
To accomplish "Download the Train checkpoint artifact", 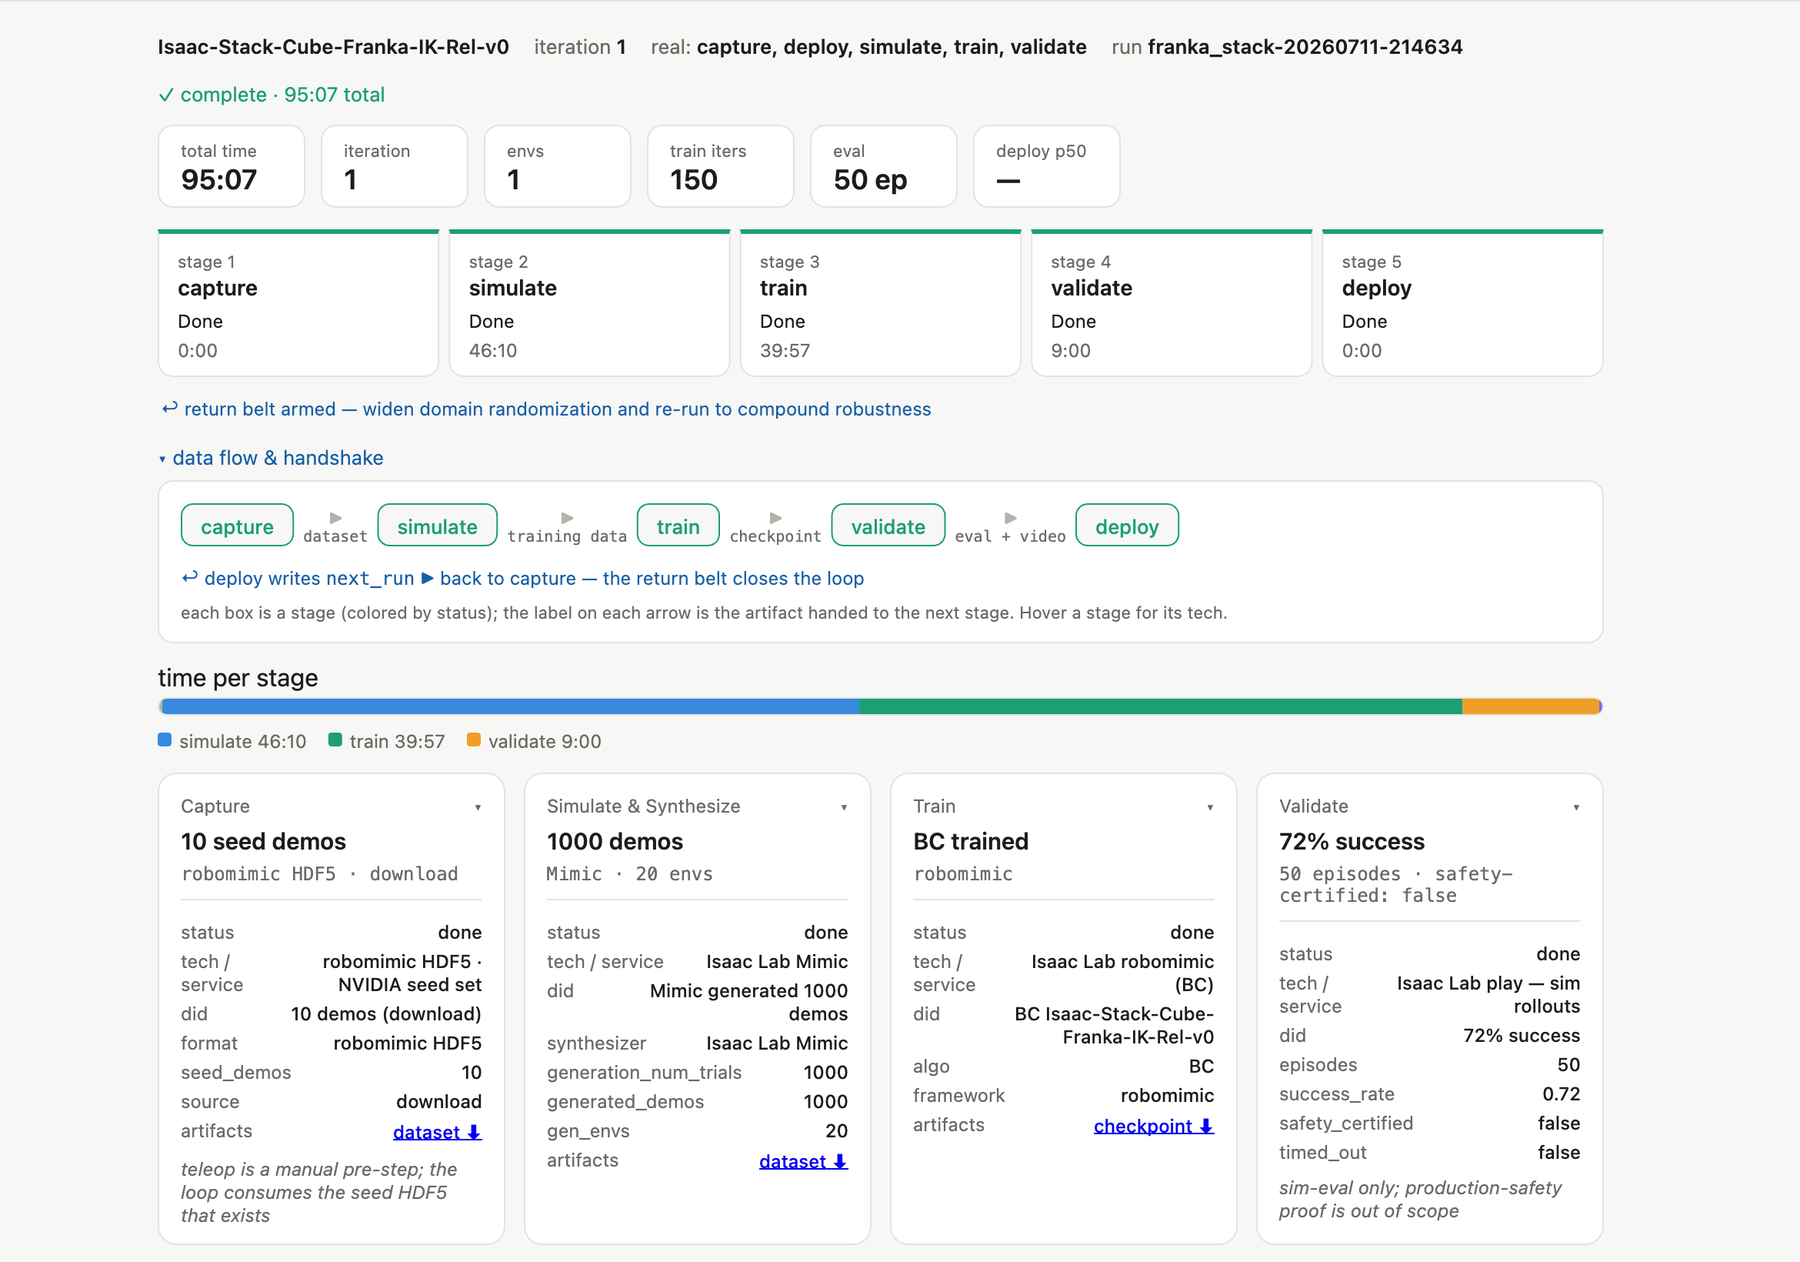I will [x=1154, y=1126].
